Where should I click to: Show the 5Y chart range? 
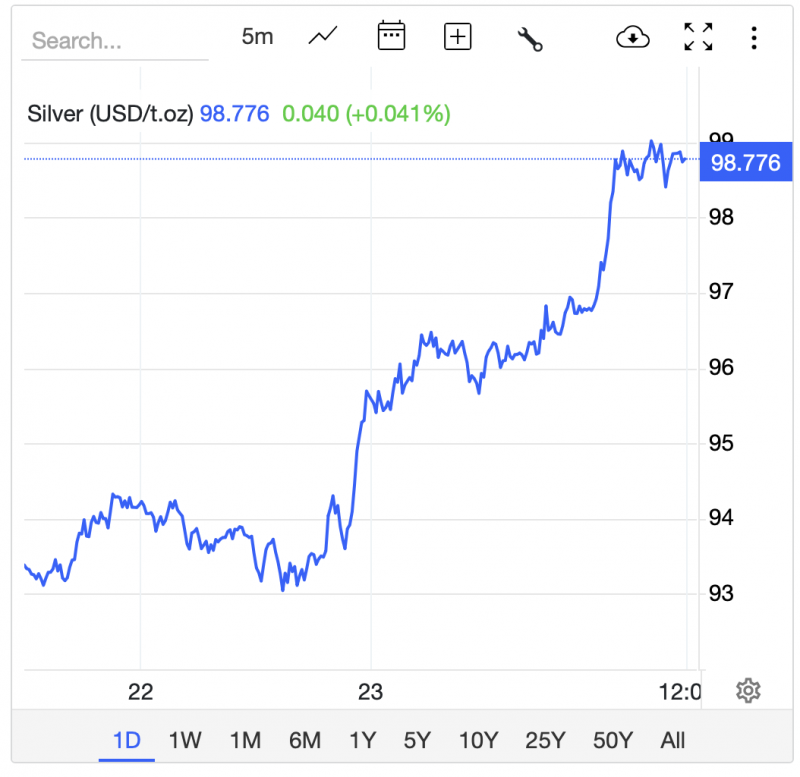(417, 740)
